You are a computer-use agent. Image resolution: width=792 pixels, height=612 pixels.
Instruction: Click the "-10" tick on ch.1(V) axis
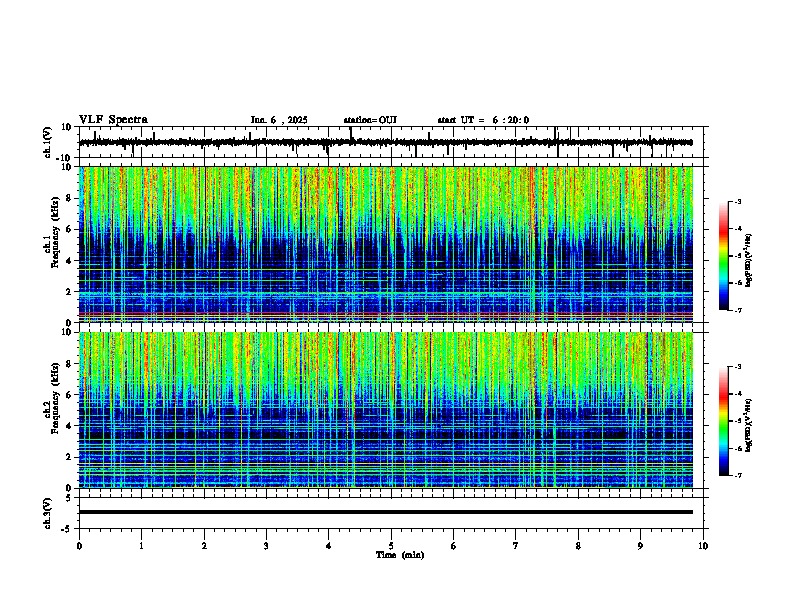point(65,158)
